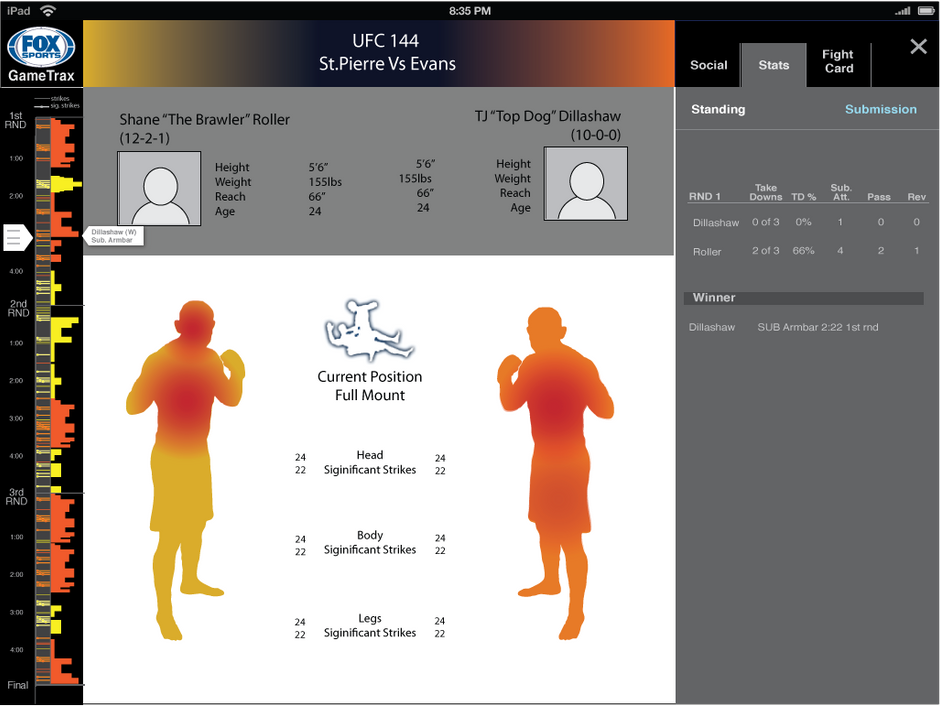Select Legs Significant Strikes label

pyautogui.click(x=370, y=625)
